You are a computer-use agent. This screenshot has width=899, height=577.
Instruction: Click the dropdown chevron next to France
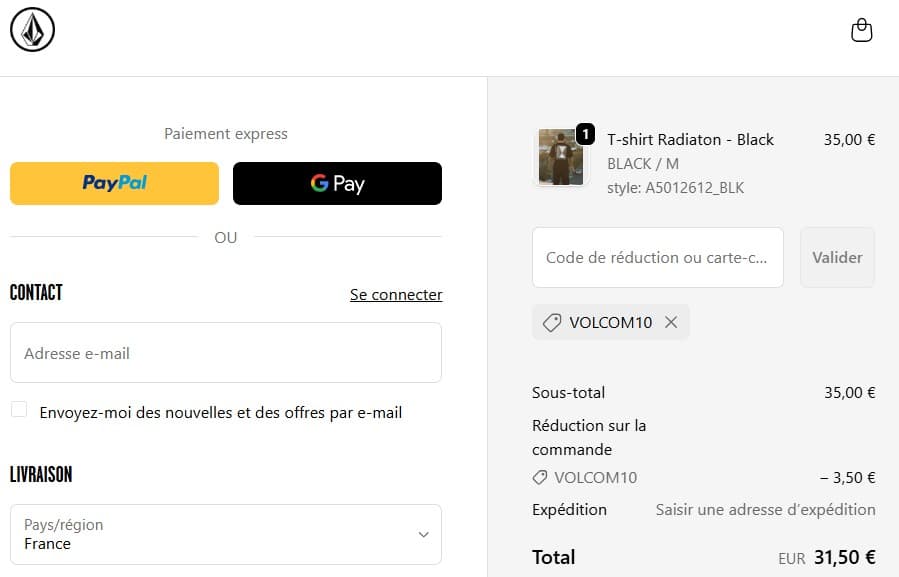423,534
